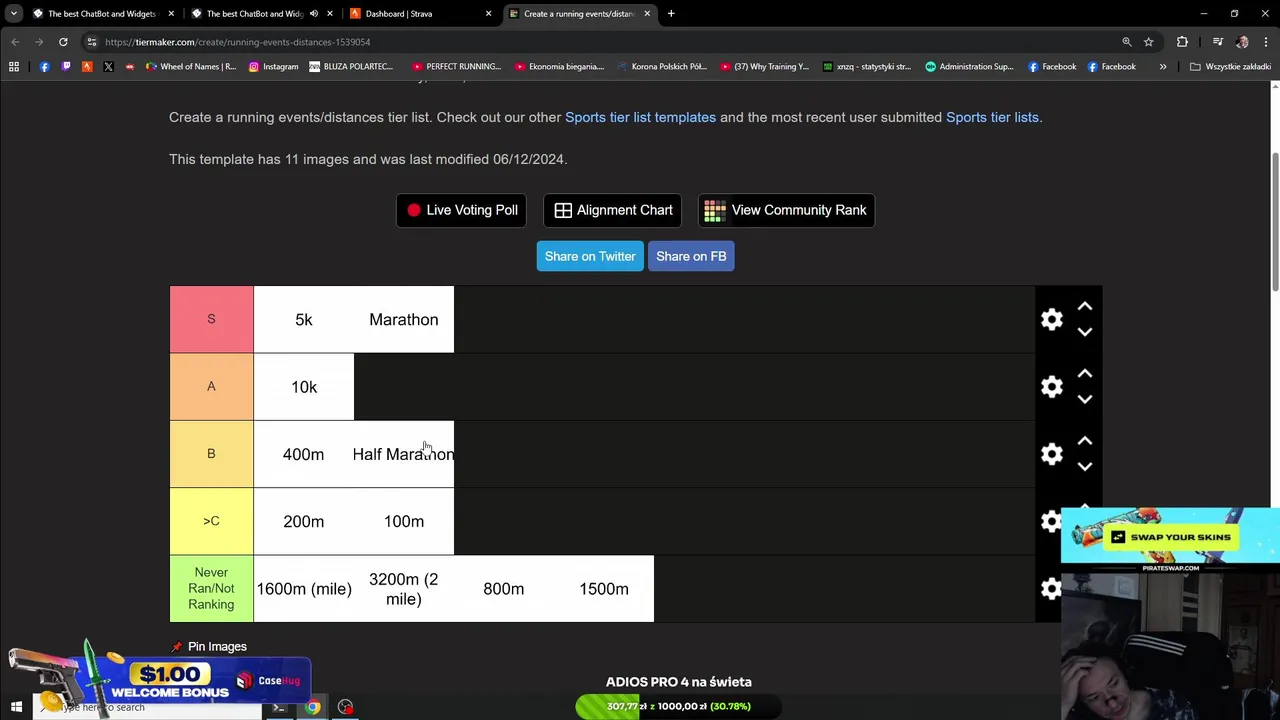Open settings gear for S tier row

coord(1051,319)
